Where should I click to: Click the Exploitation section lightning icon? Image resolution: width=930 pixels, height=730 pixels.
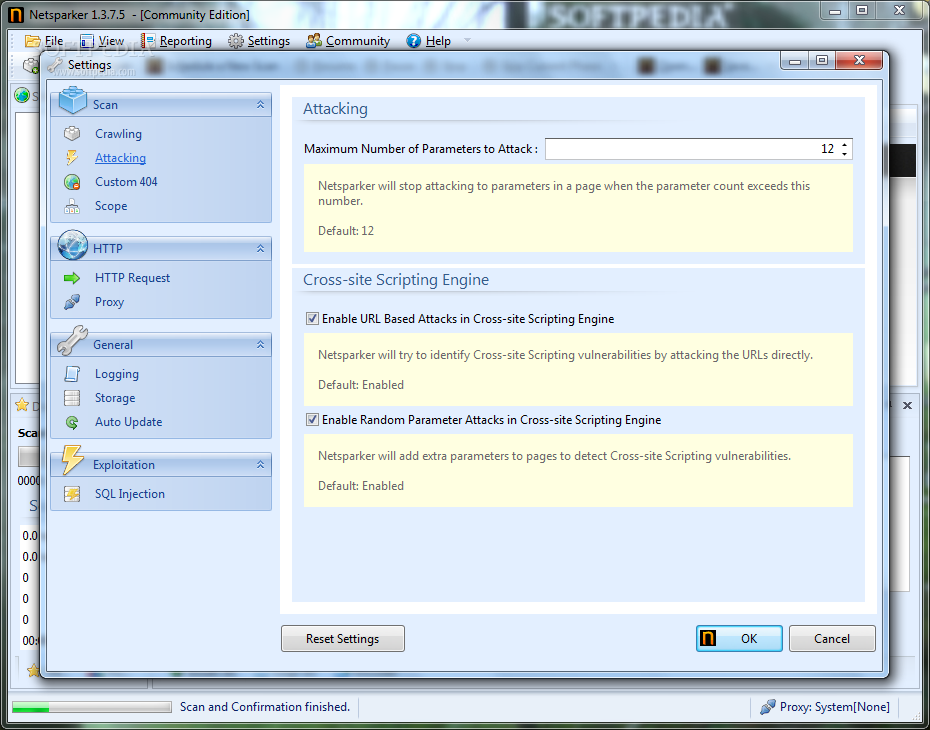tap(72, 460)
